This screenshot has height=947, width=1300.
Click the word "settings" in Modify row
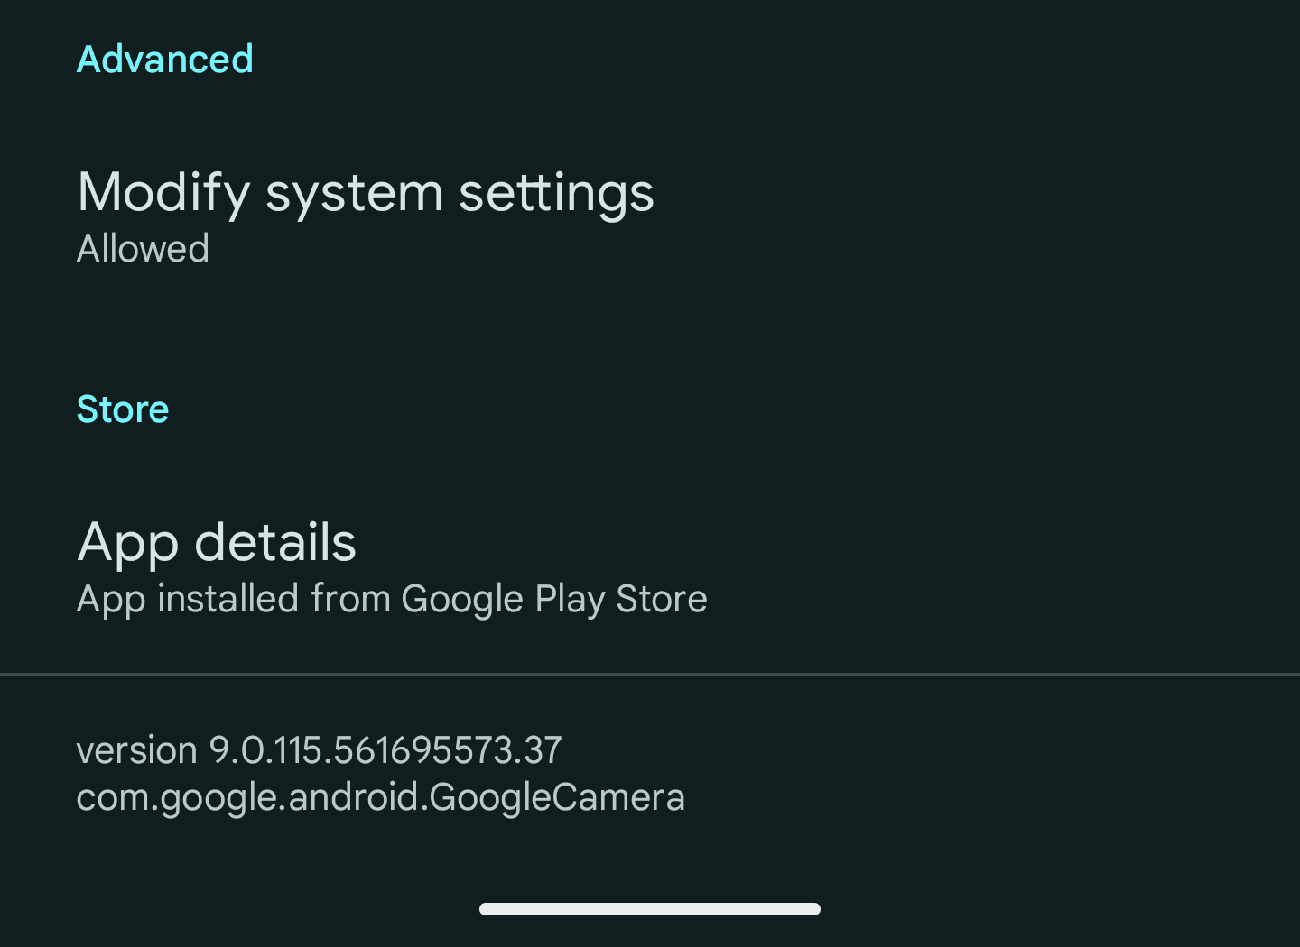[x=556, y=192]
